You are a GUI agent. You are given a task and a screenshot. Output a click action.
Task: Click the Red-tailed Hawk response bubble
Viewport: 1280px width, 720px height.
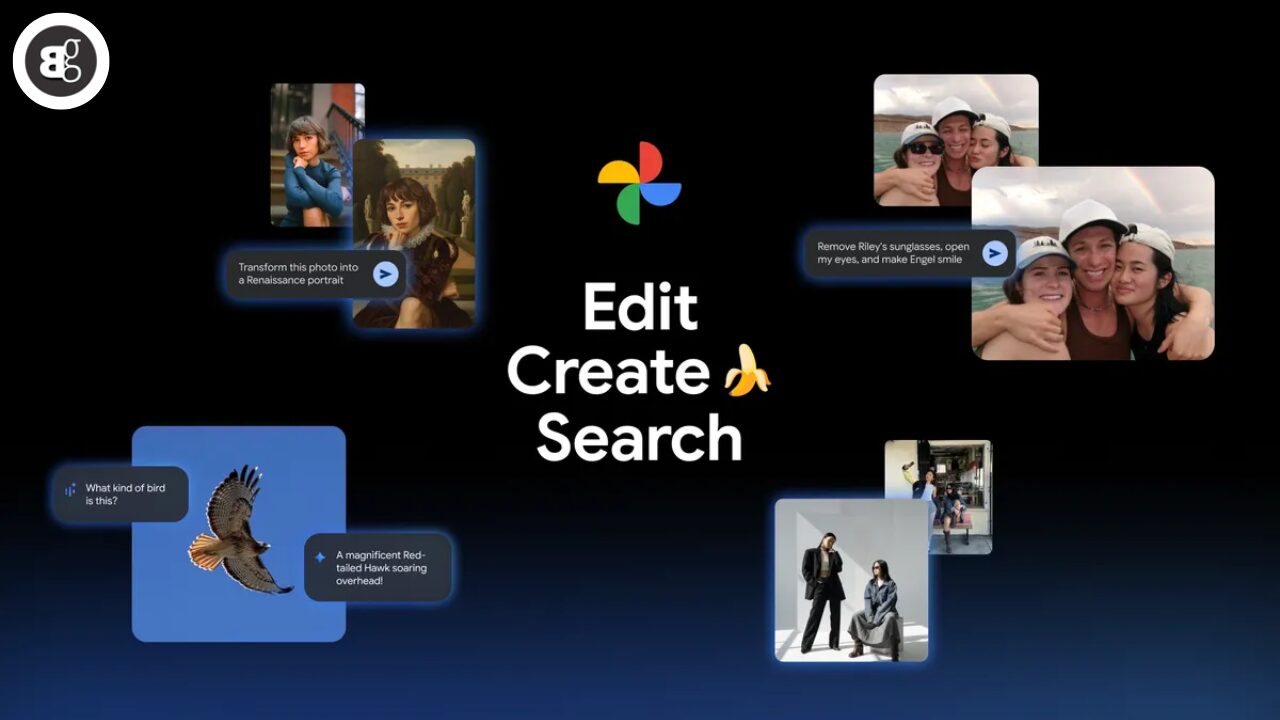click(380, 567)
